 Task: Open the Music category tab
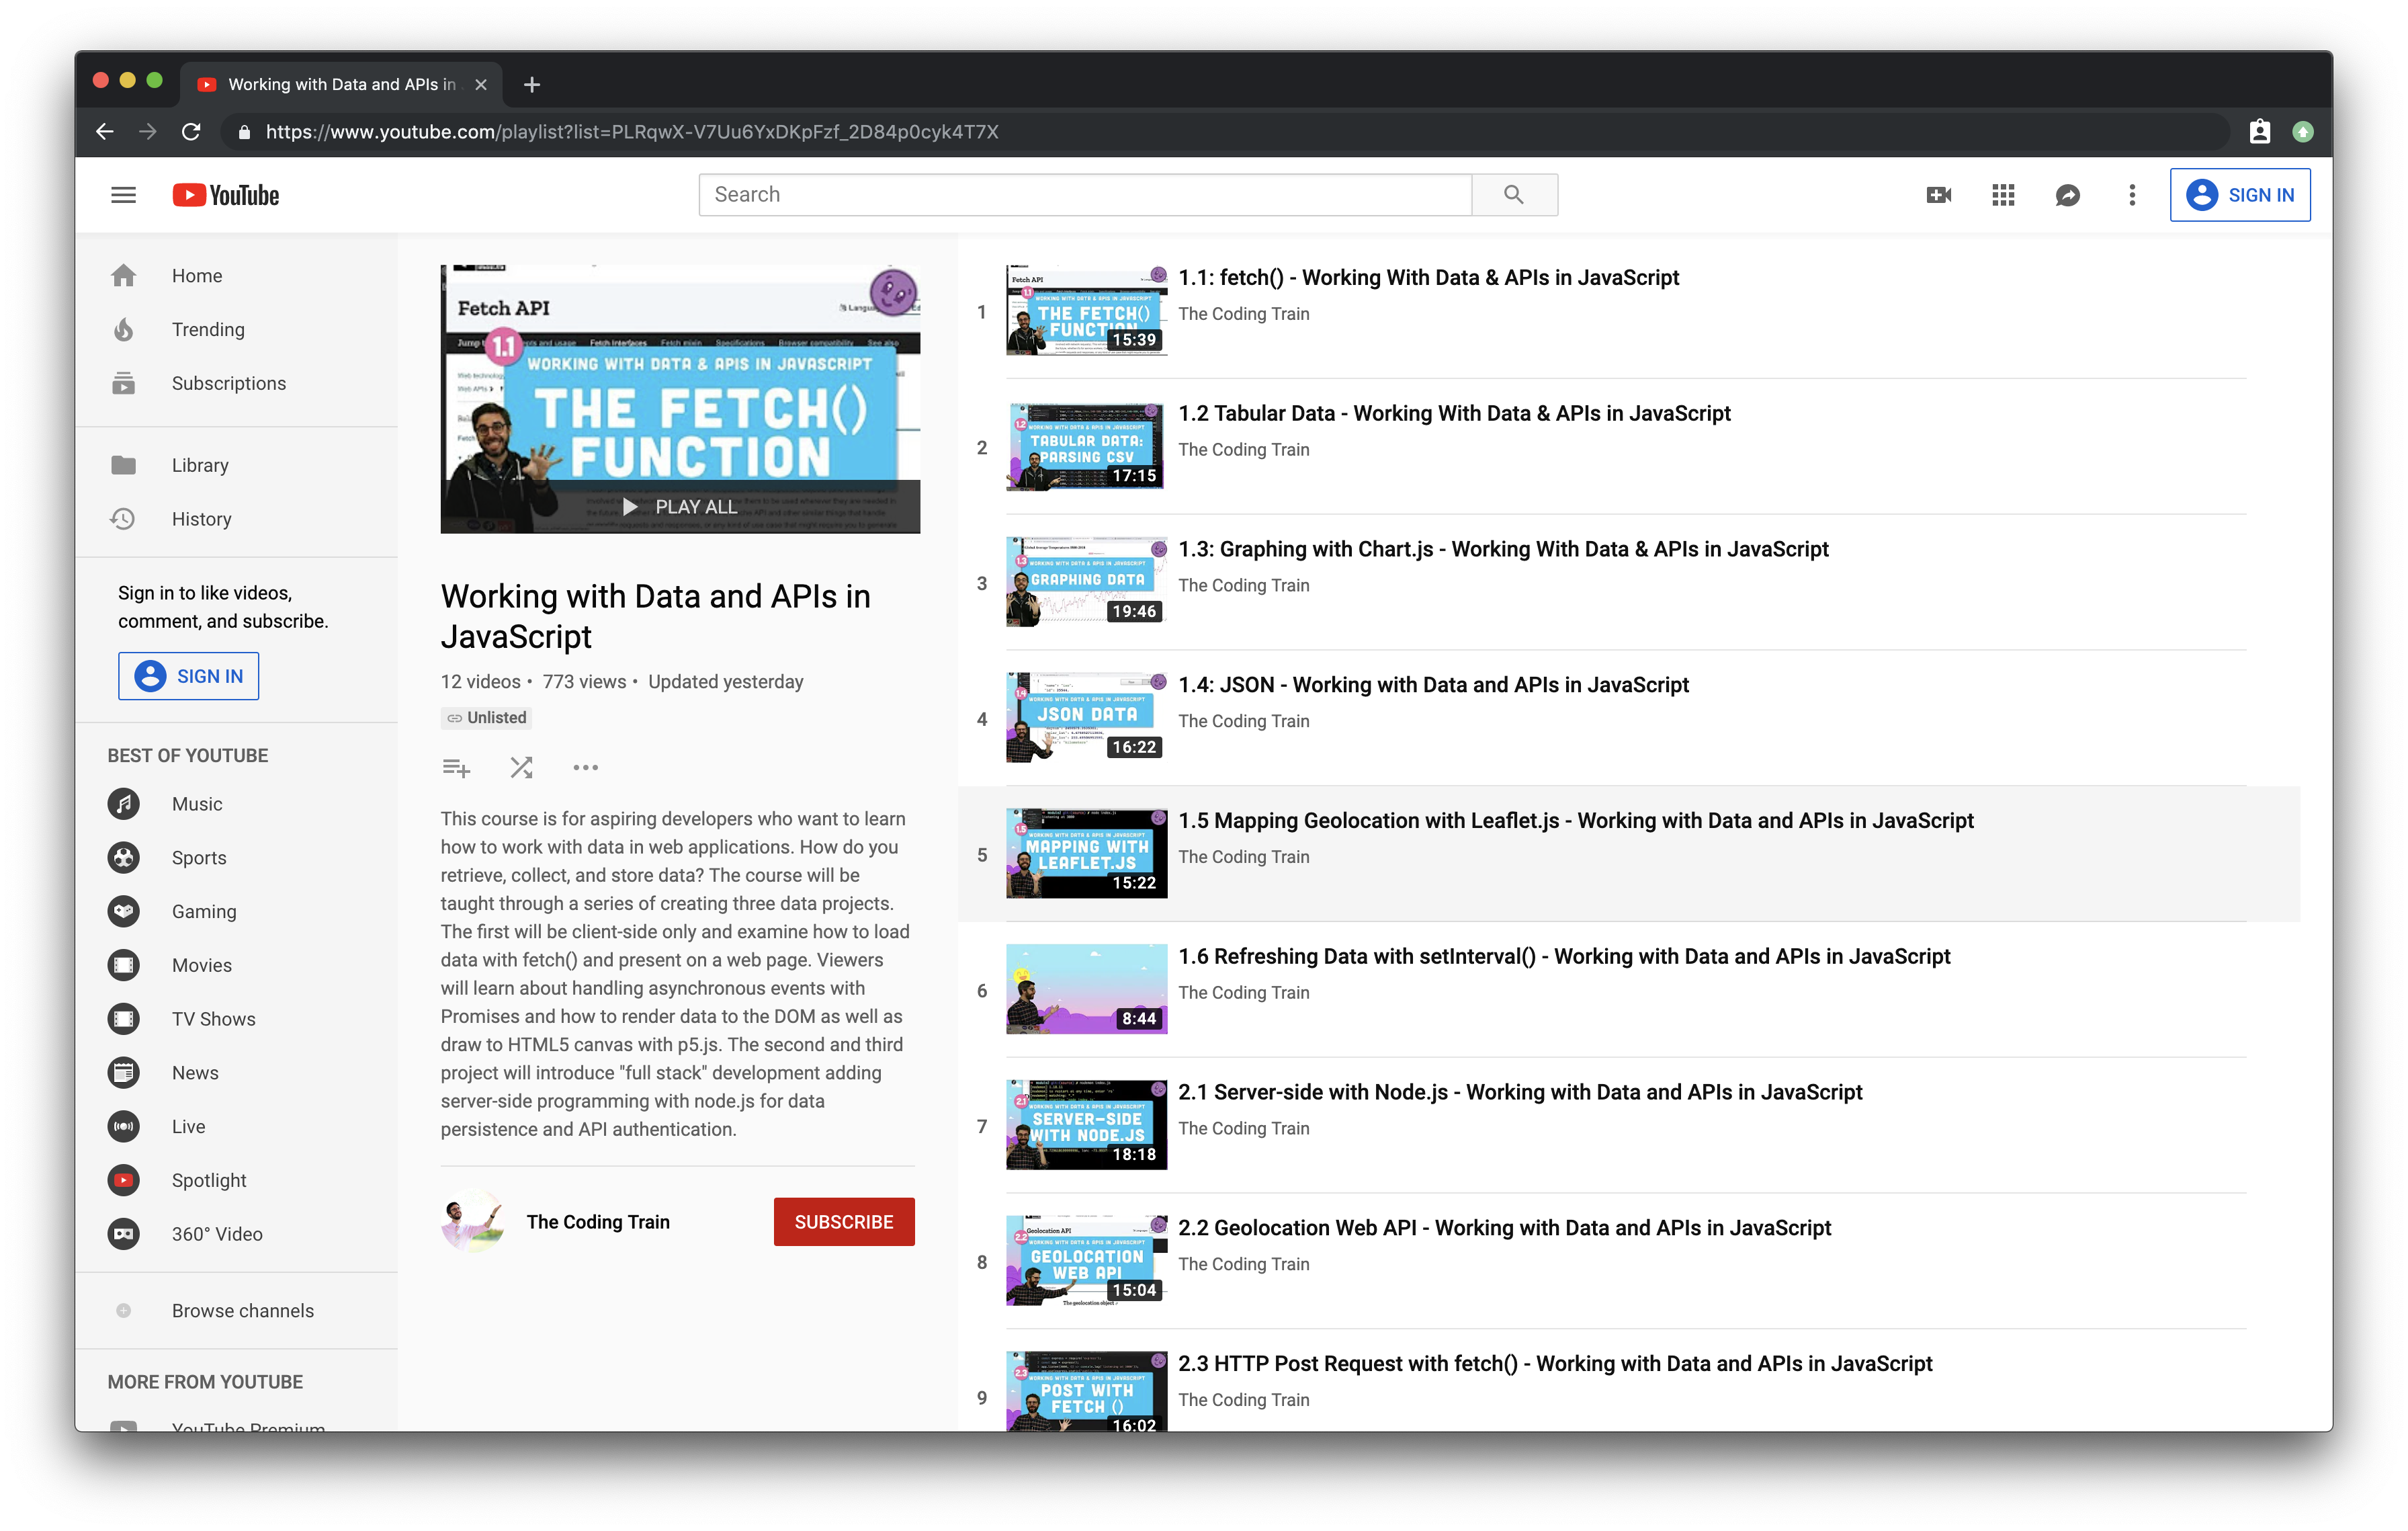[197, 804]
